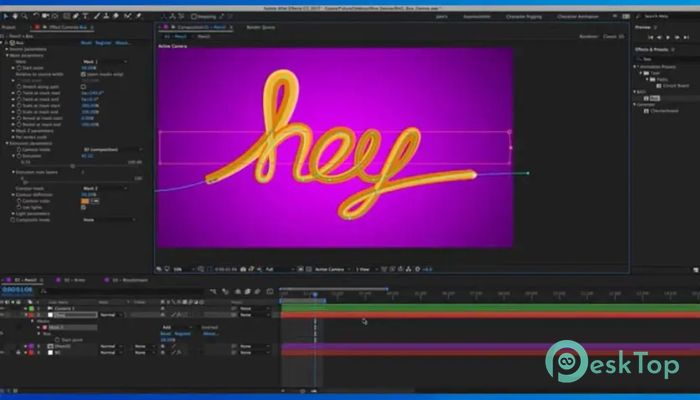Viewport: 700px width, 400px height.
Task: Select the Type text tool
Action: pos(85,17)
